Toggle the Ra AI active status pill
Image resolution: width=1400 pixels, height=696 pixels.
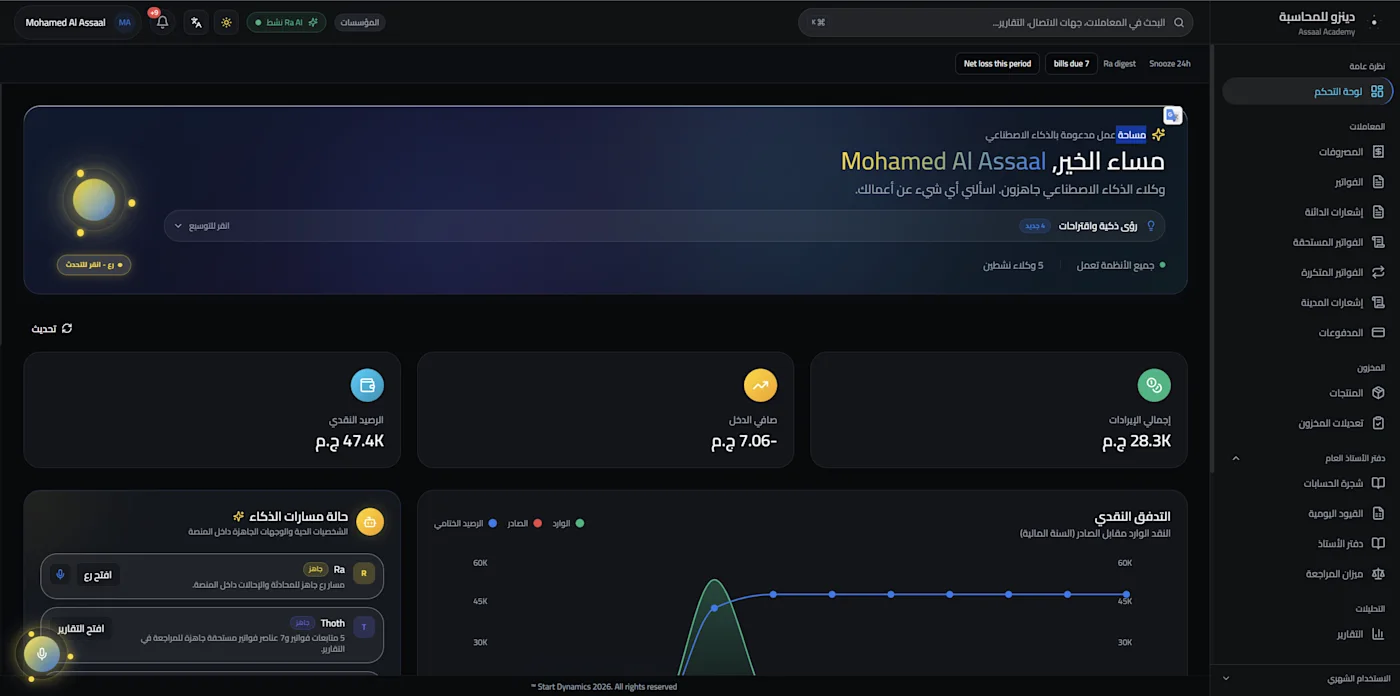click(286, 22)
